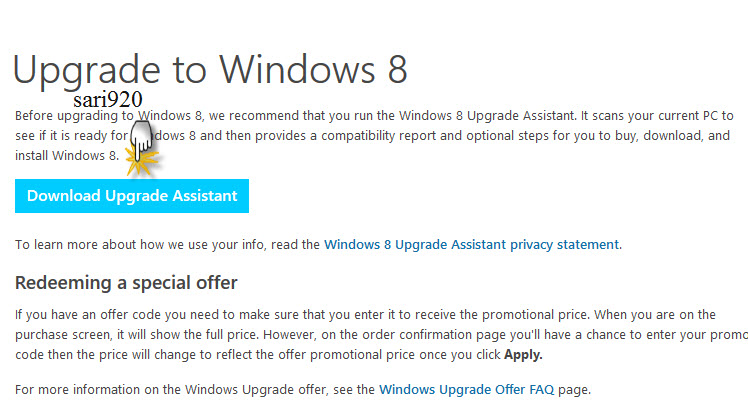
Task: Click the sari920 watermark text
Action: [x=108, y=100]
